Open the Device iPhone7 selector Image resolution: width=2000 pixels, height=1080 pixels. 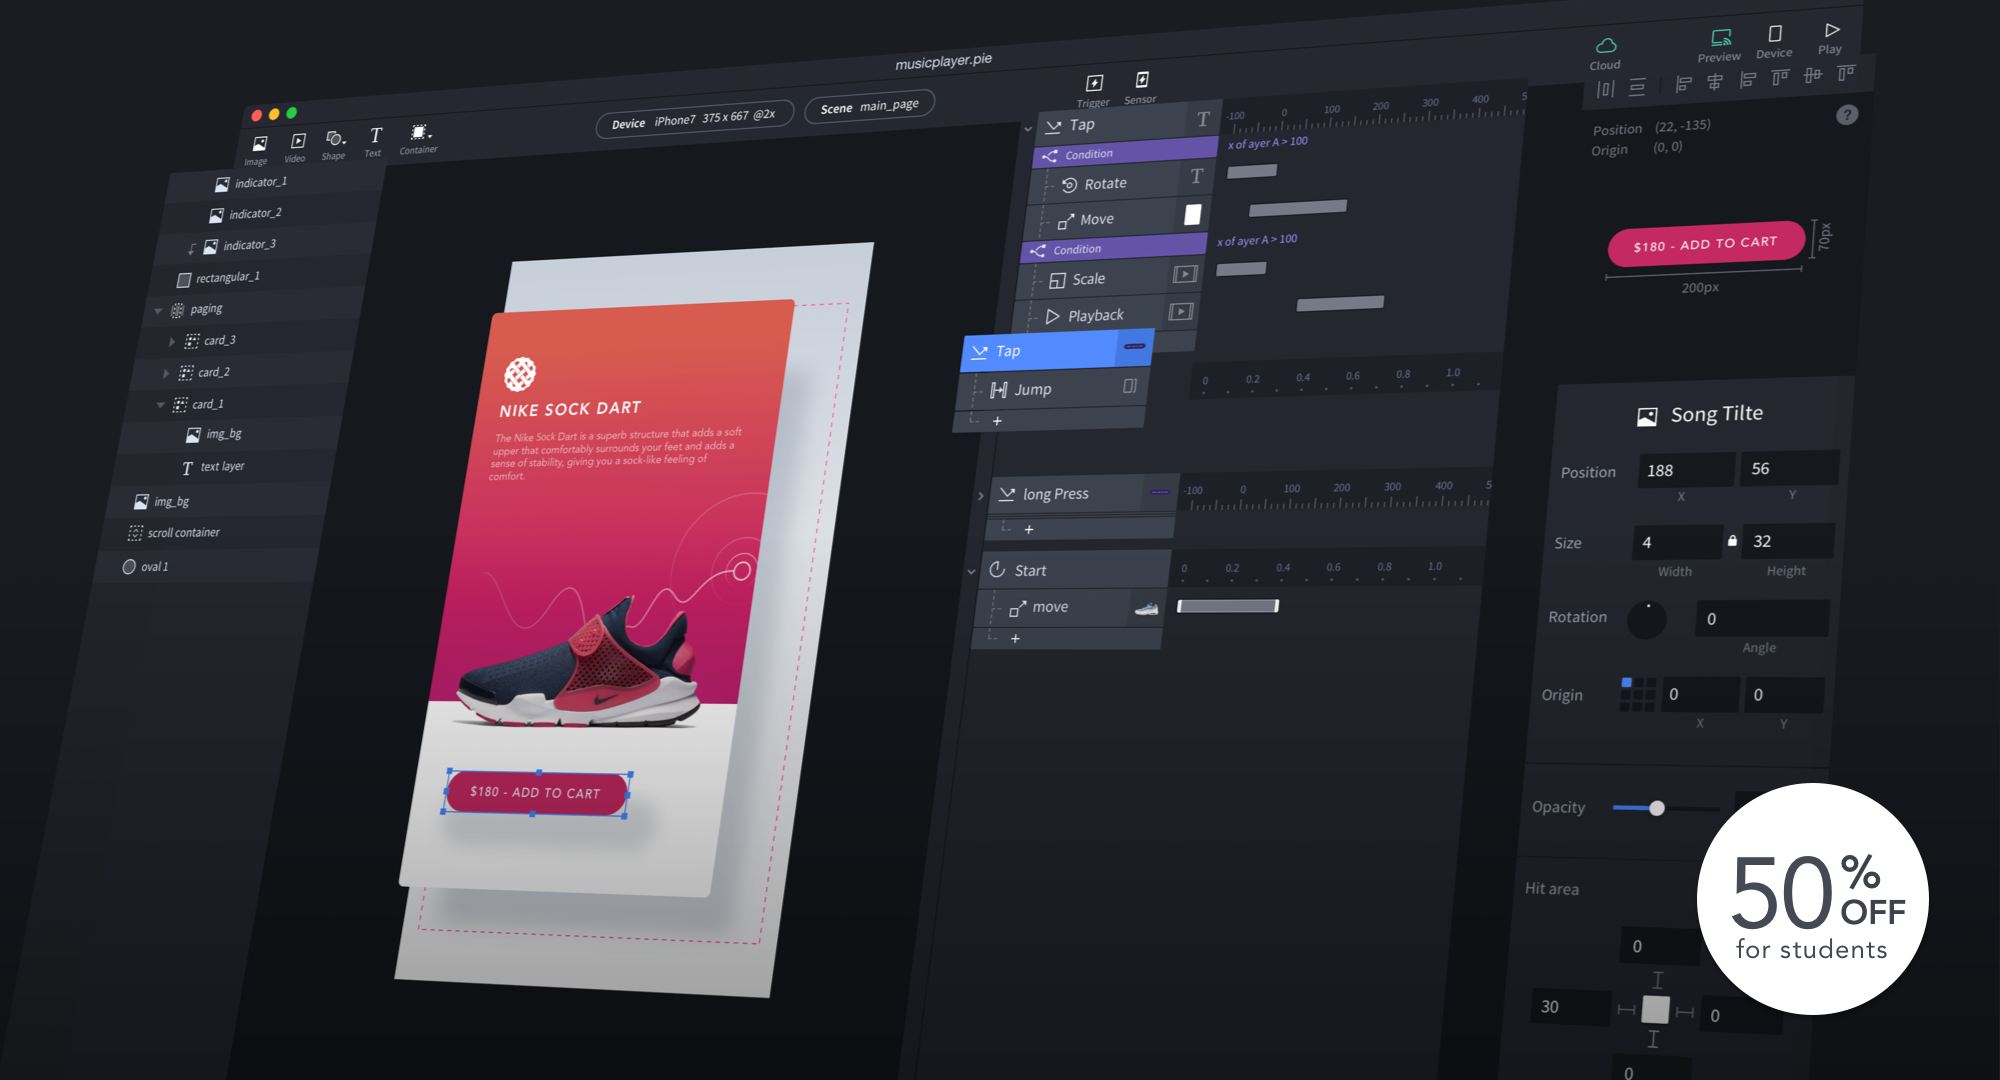point(694,119)
